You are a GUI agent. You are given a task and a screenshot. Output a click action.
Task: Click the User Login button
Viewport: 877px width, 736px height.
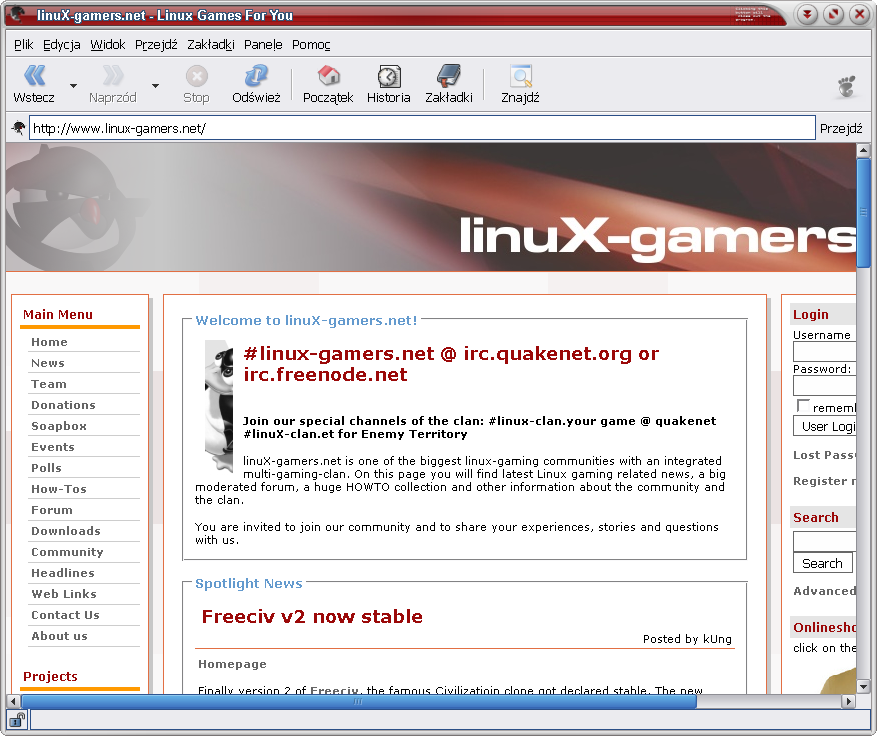824,426
